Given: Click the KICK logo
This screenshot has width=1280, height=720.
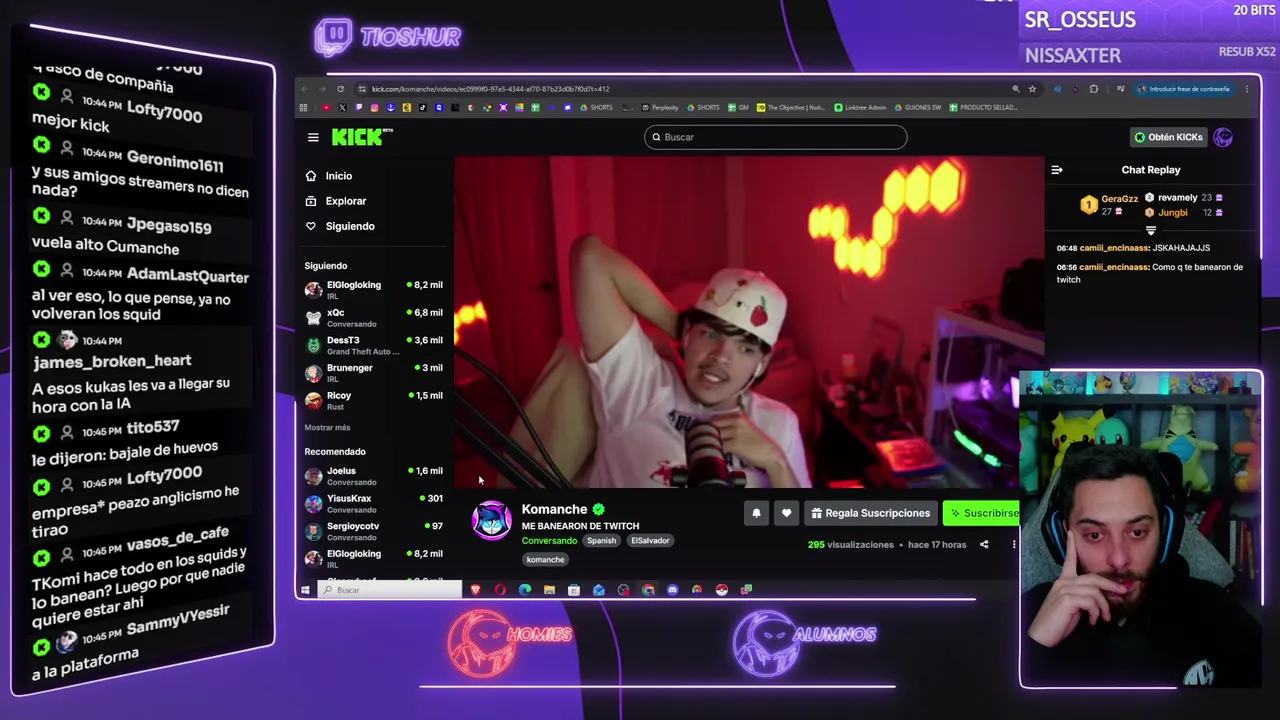Looking at the screenshot, I should [362, 137].
